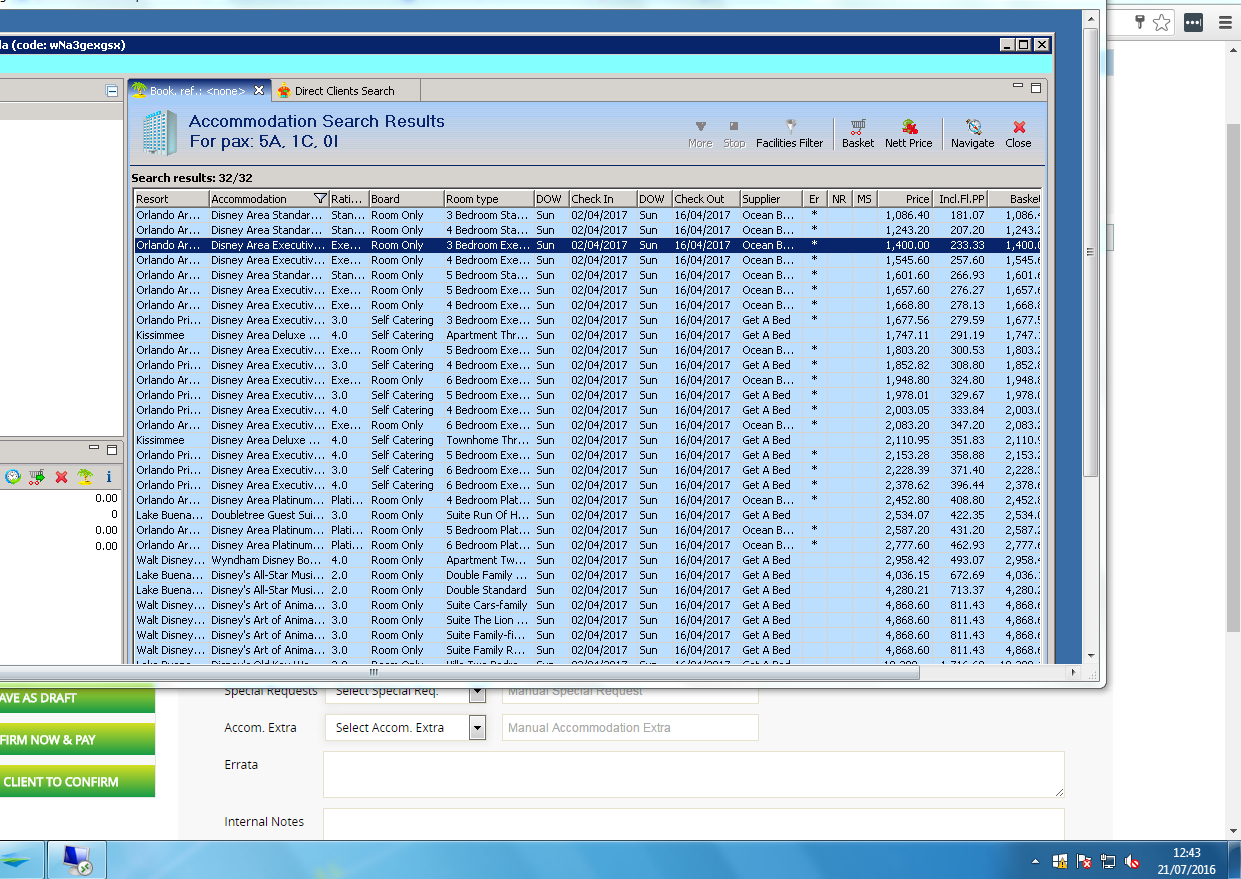Click the Internal Notes text area
The image size is (1241, 879).
(x=693, y=824)
